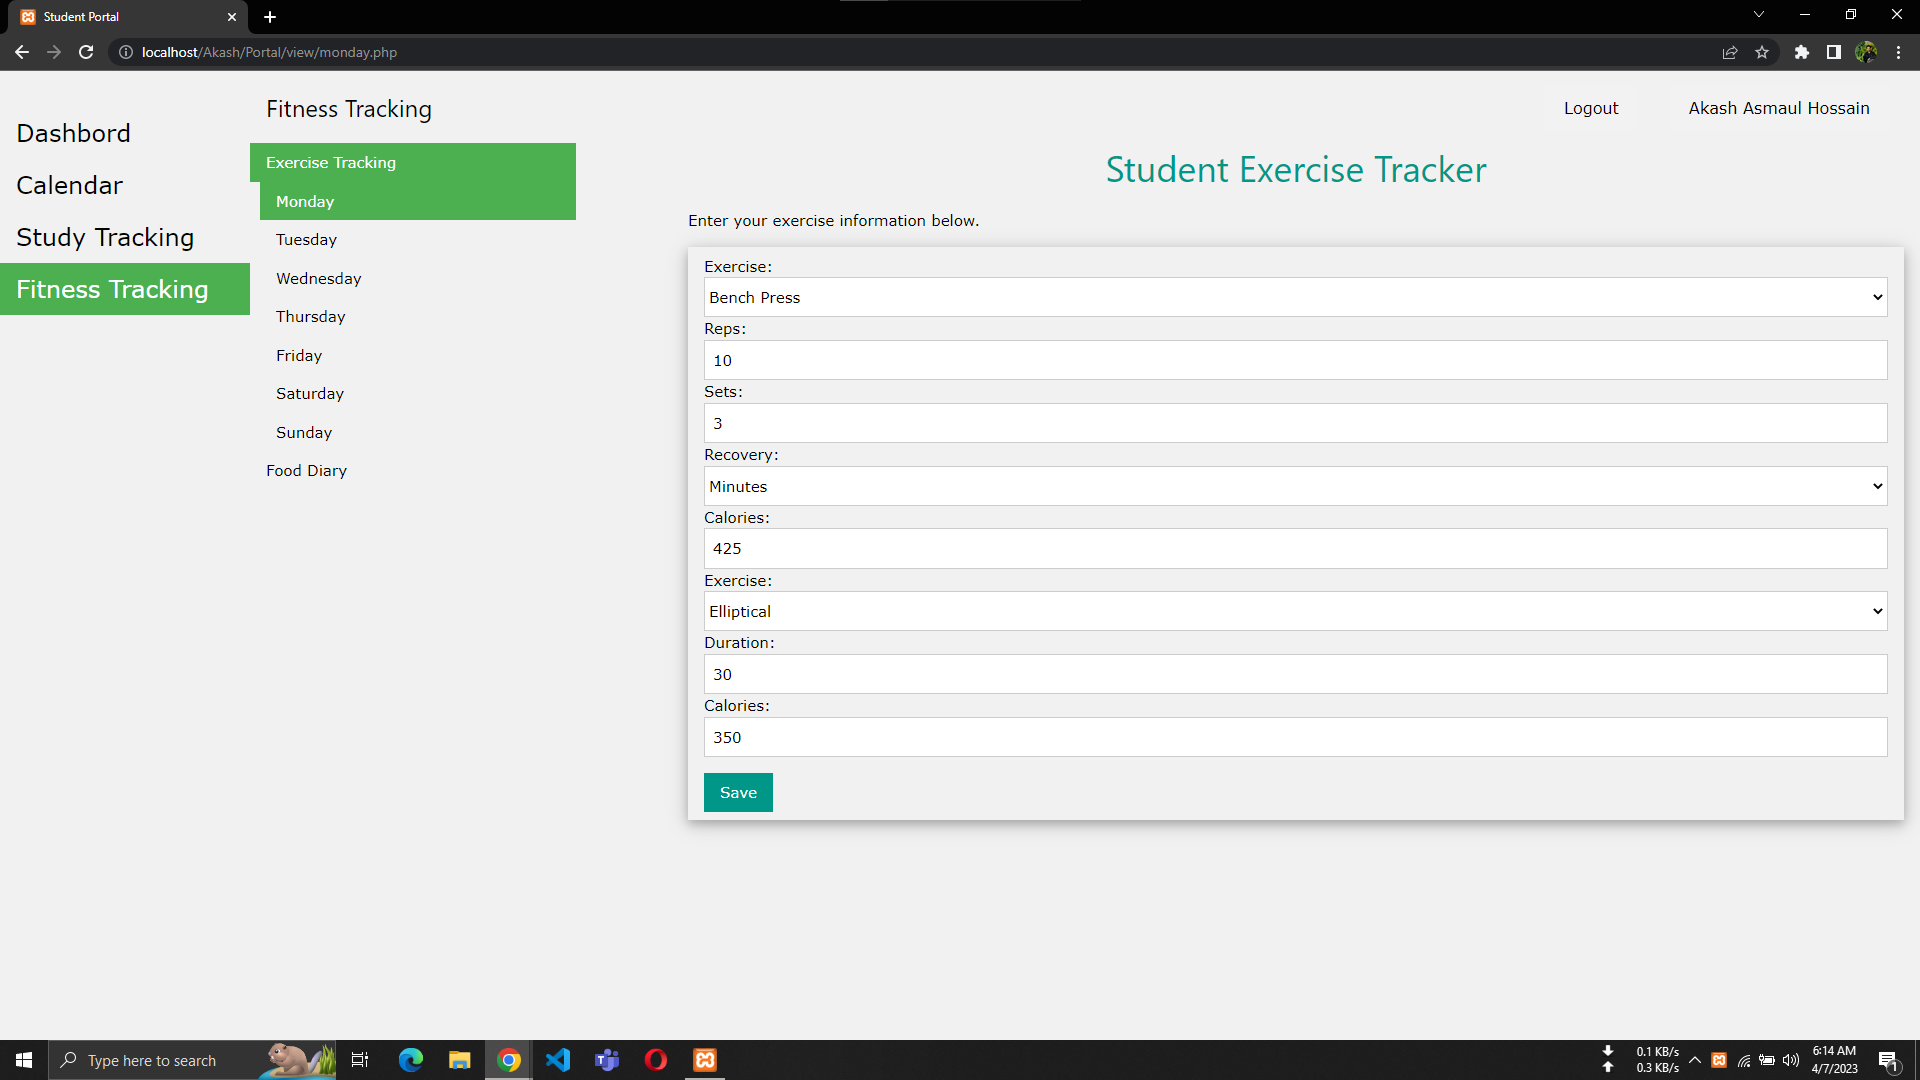Navigate to Calendar in the sidebar
Screen dimensions: 1920x1080
[69, 185]
